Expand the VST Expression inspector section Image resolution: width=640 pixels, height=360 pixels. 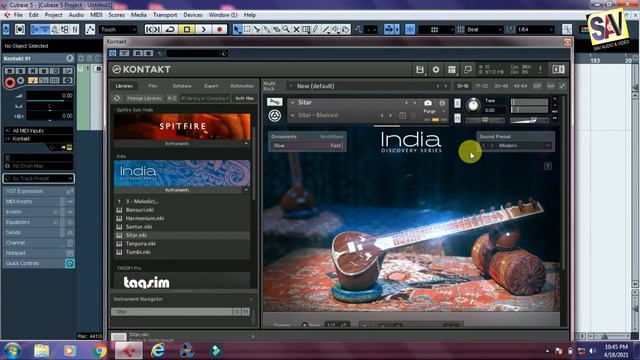(38, 191)
